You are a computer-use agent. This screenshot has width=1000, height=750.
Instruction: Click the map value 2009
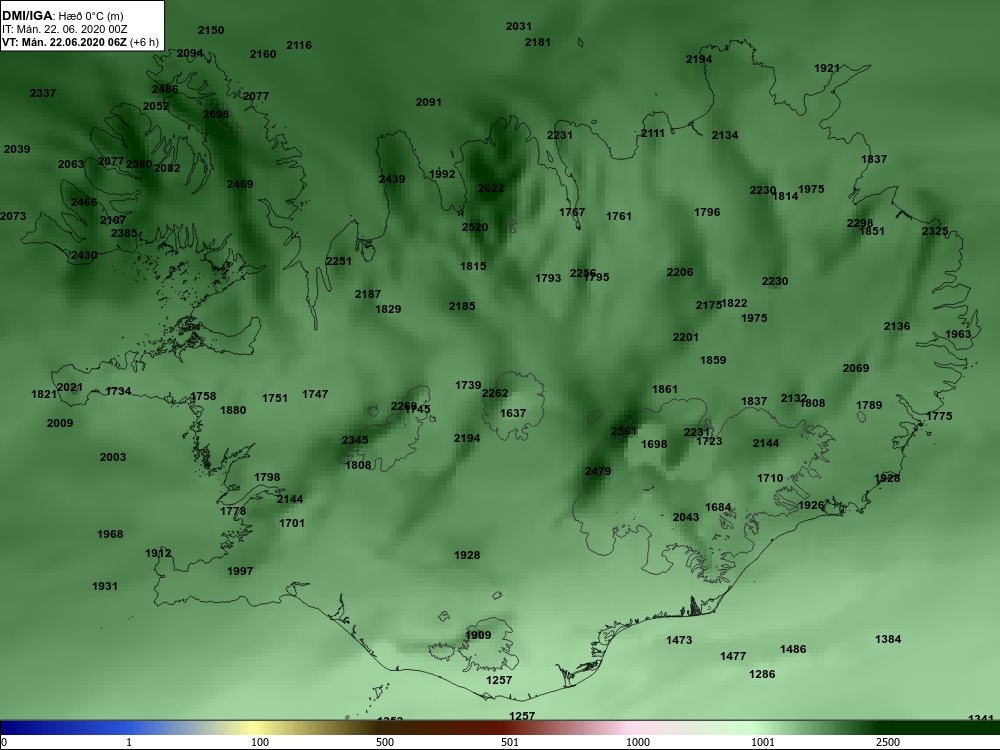click(59, 423)
